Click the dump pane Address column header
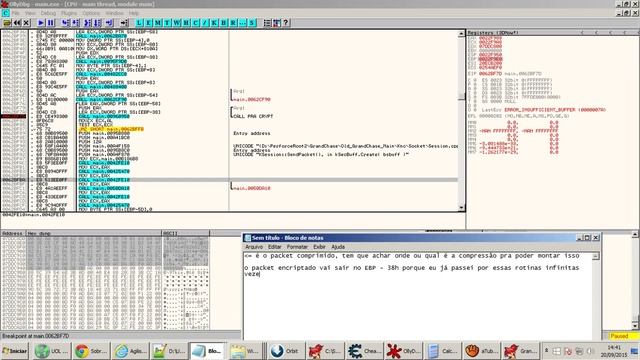Viewport: 640px width, 360px height. (x=13, y=233)
